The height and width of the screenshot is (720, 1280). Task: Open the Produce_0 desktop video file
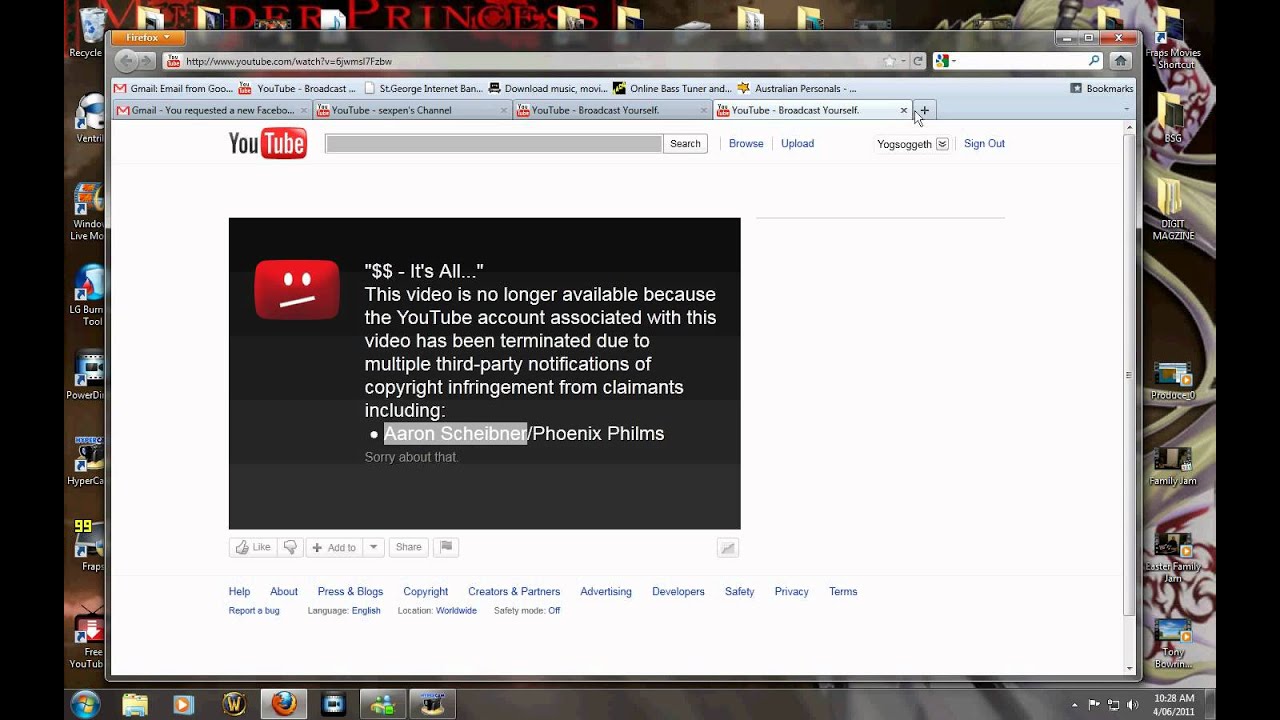[1172, 380]
